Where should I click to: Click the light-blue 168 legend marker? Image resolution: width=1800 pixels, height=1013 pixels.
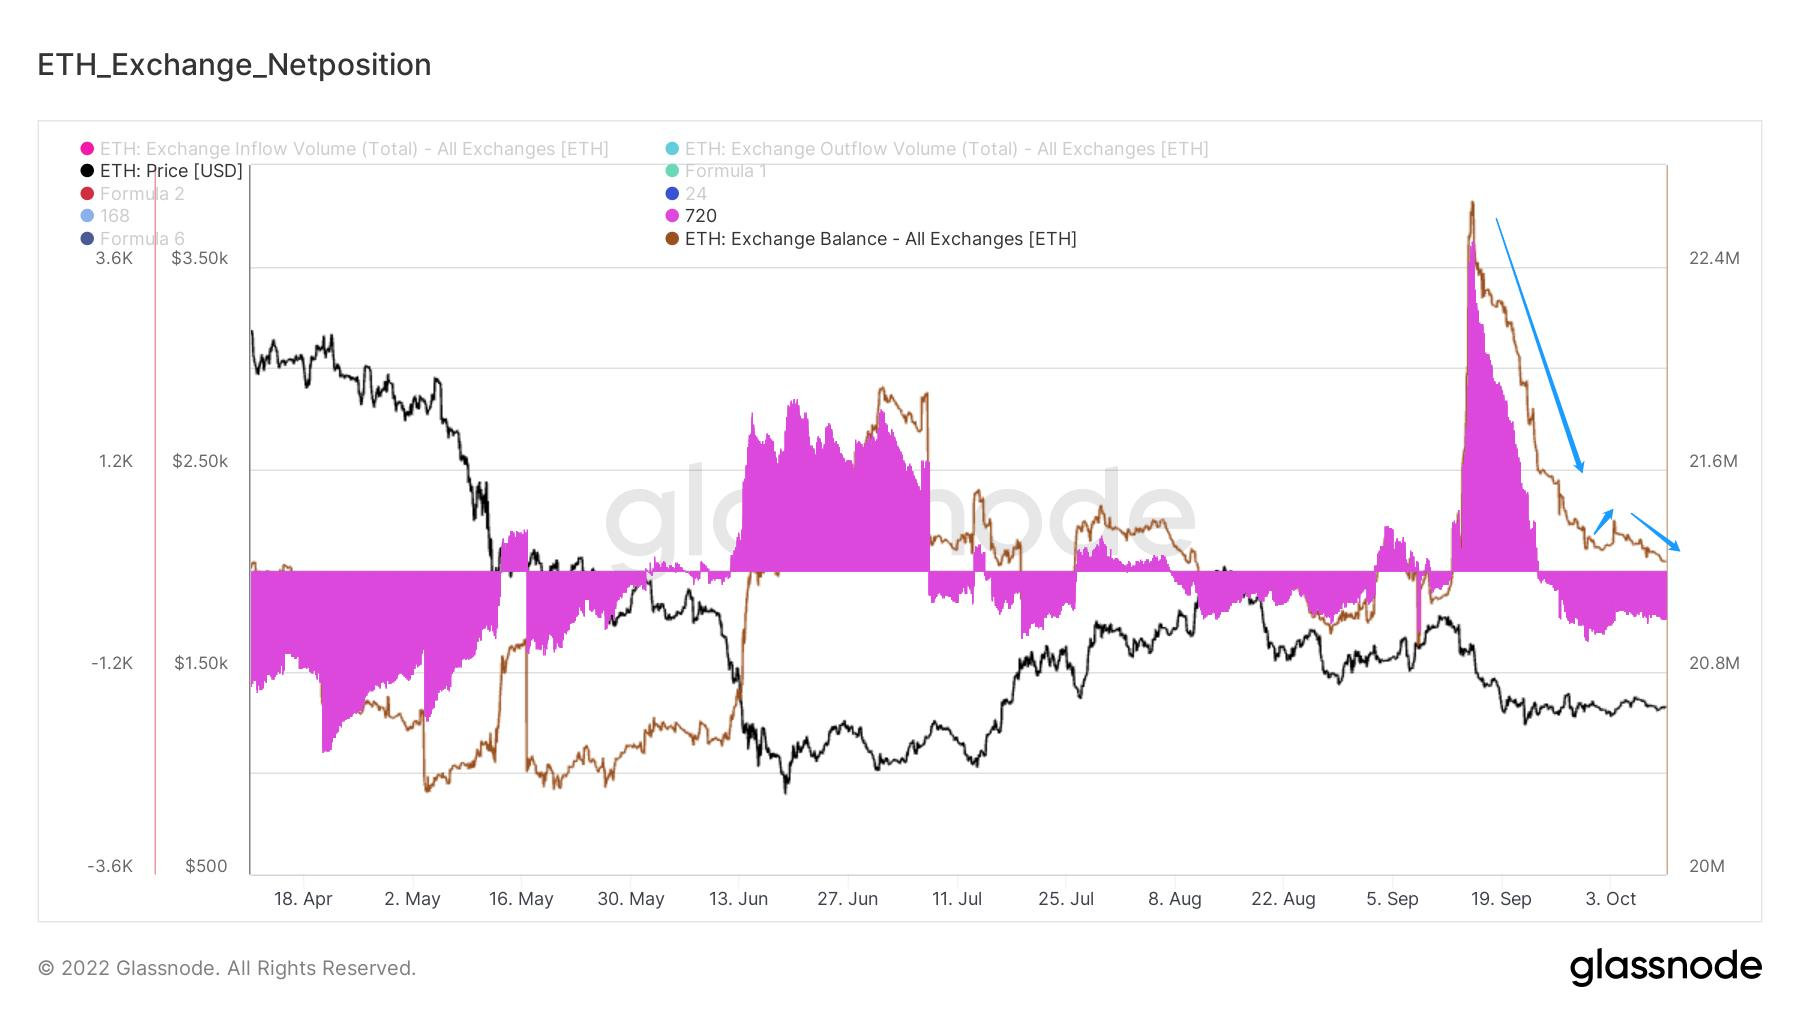pos(87,216)
